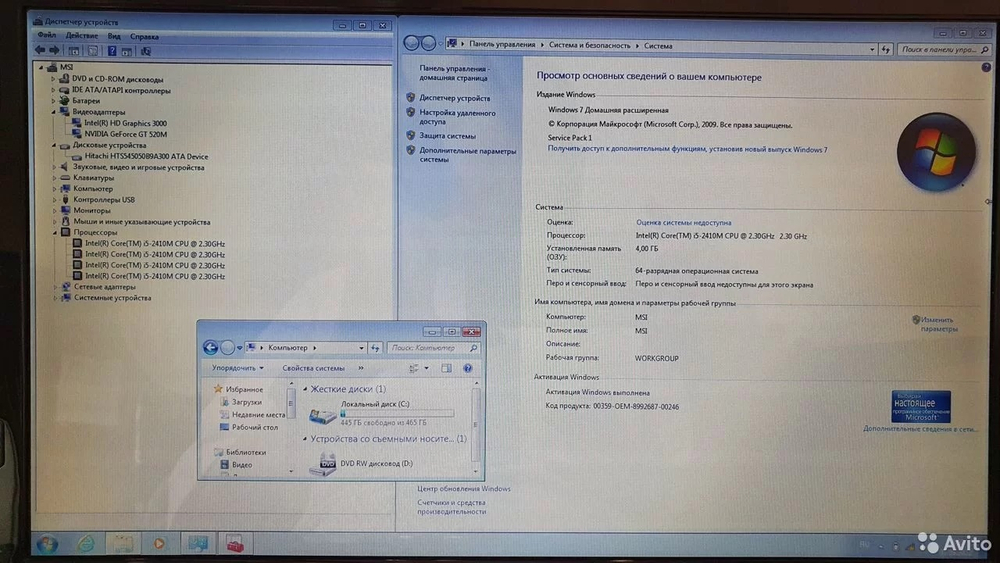Viewport: 1000px width, 563px height.
Task: Select Intel(R) HD Graphics 3000 device
Action: click(x=125, y=123)
